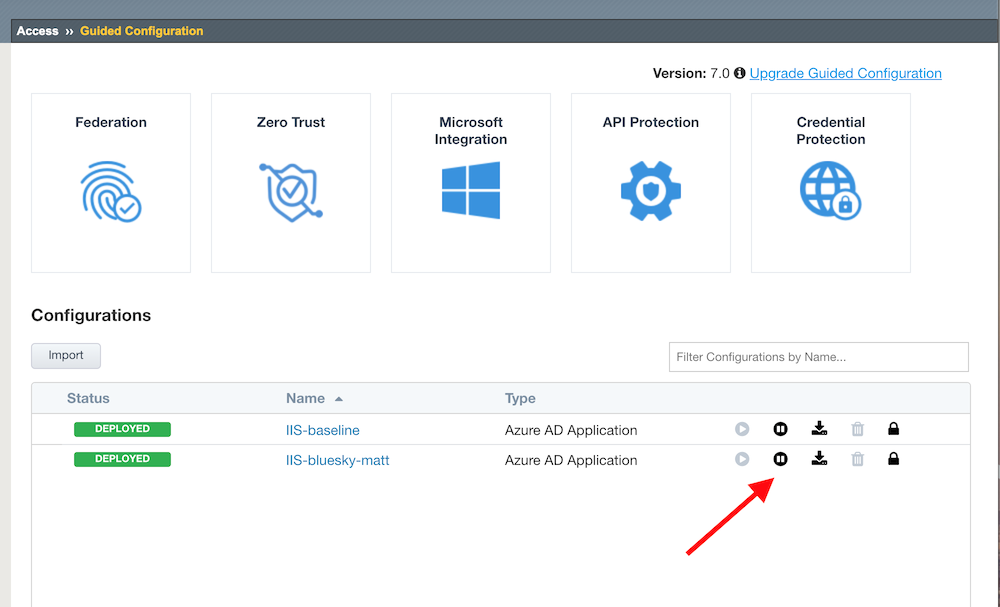Select the Credential Protection globe icon
1000x607 pixels.
[x=830, y=191]
